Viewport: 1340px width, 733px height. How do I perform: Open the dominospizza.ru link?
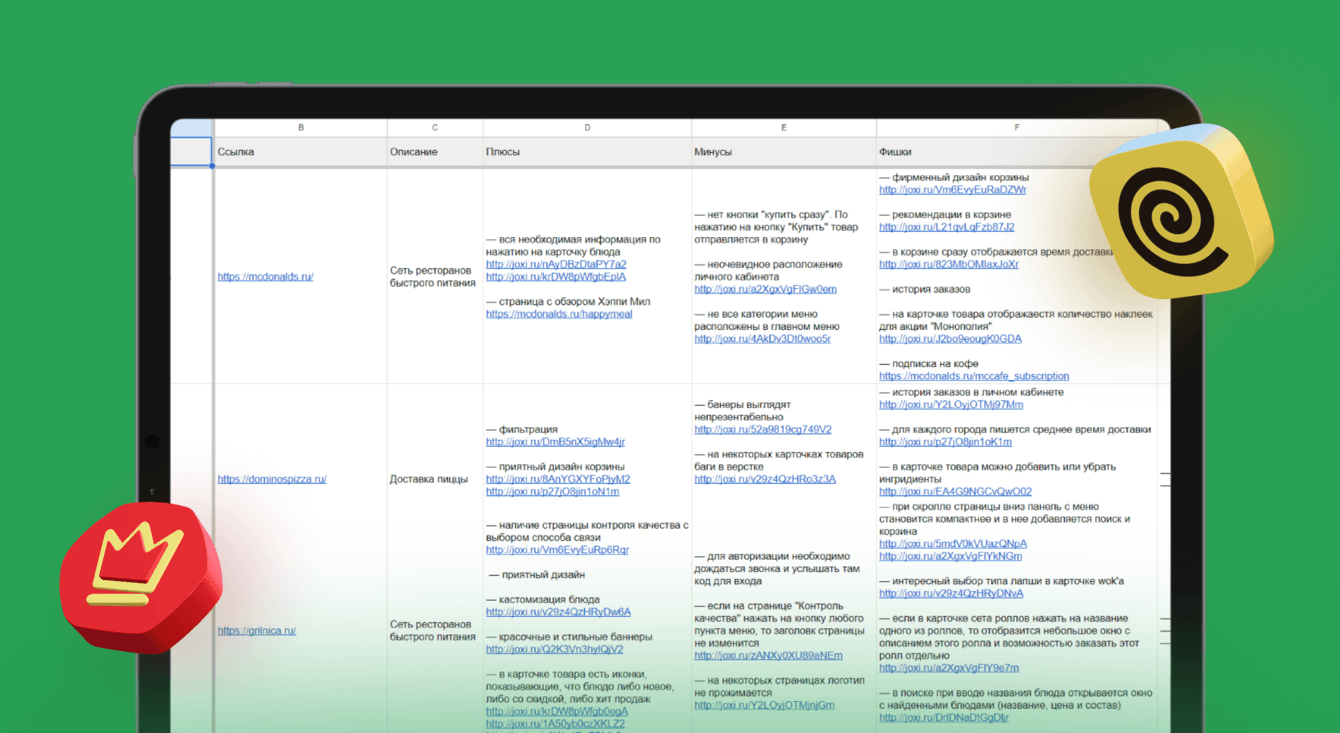(272, 479)
